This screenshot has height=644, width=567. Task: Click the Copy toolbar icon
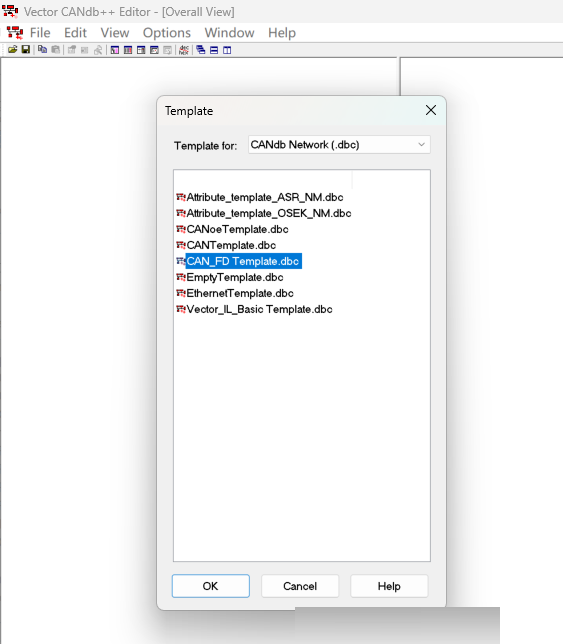42,50
